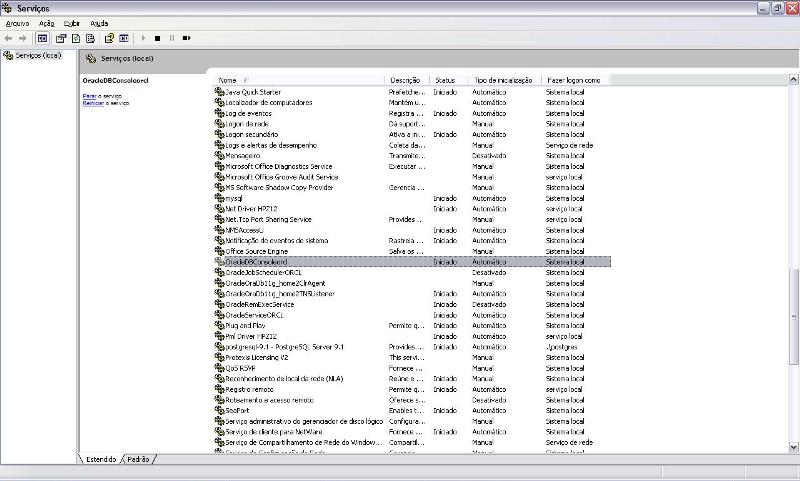Click the Restart service toolbar icon
This screenshot has width=800, height=481.
186,38
